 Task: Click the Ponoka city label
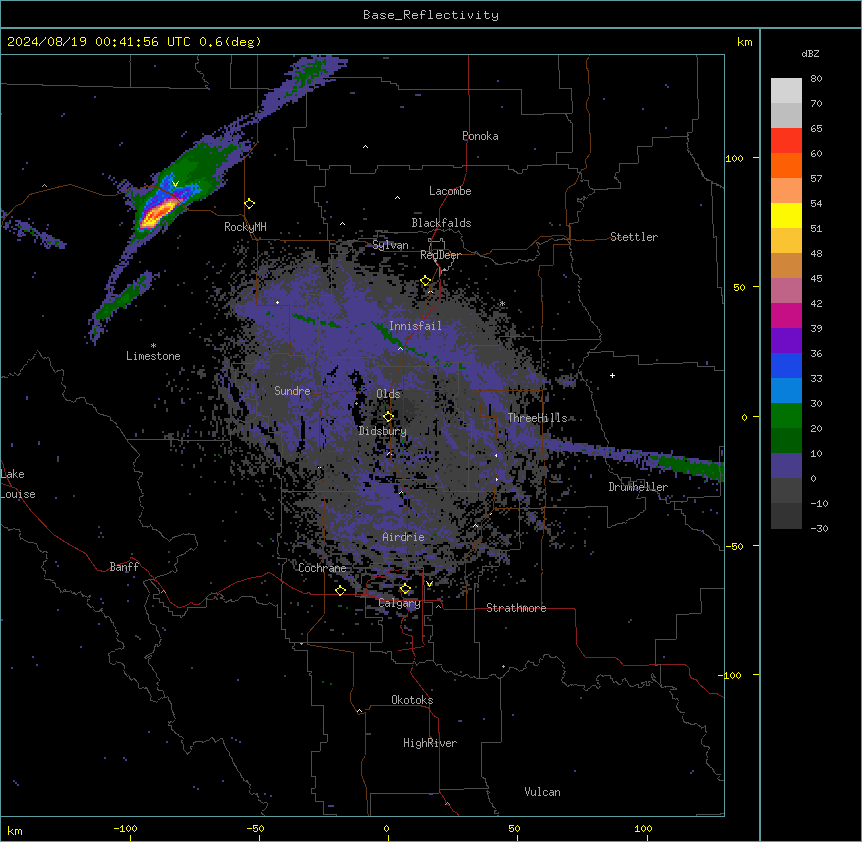pyautogui.click(x=480, y=136)
